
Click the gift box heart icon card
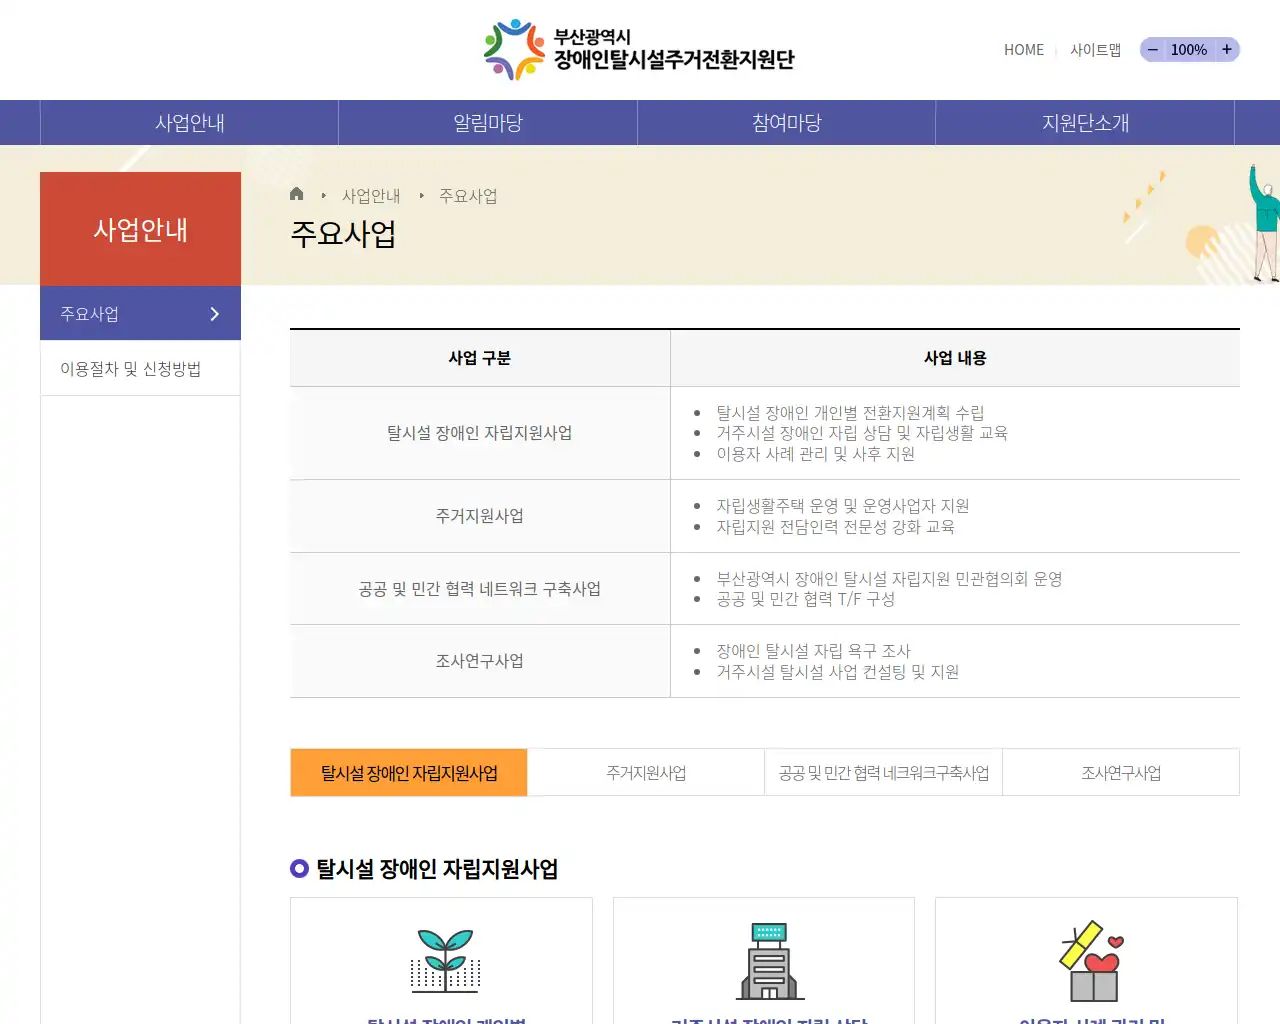click(1086, 961)
